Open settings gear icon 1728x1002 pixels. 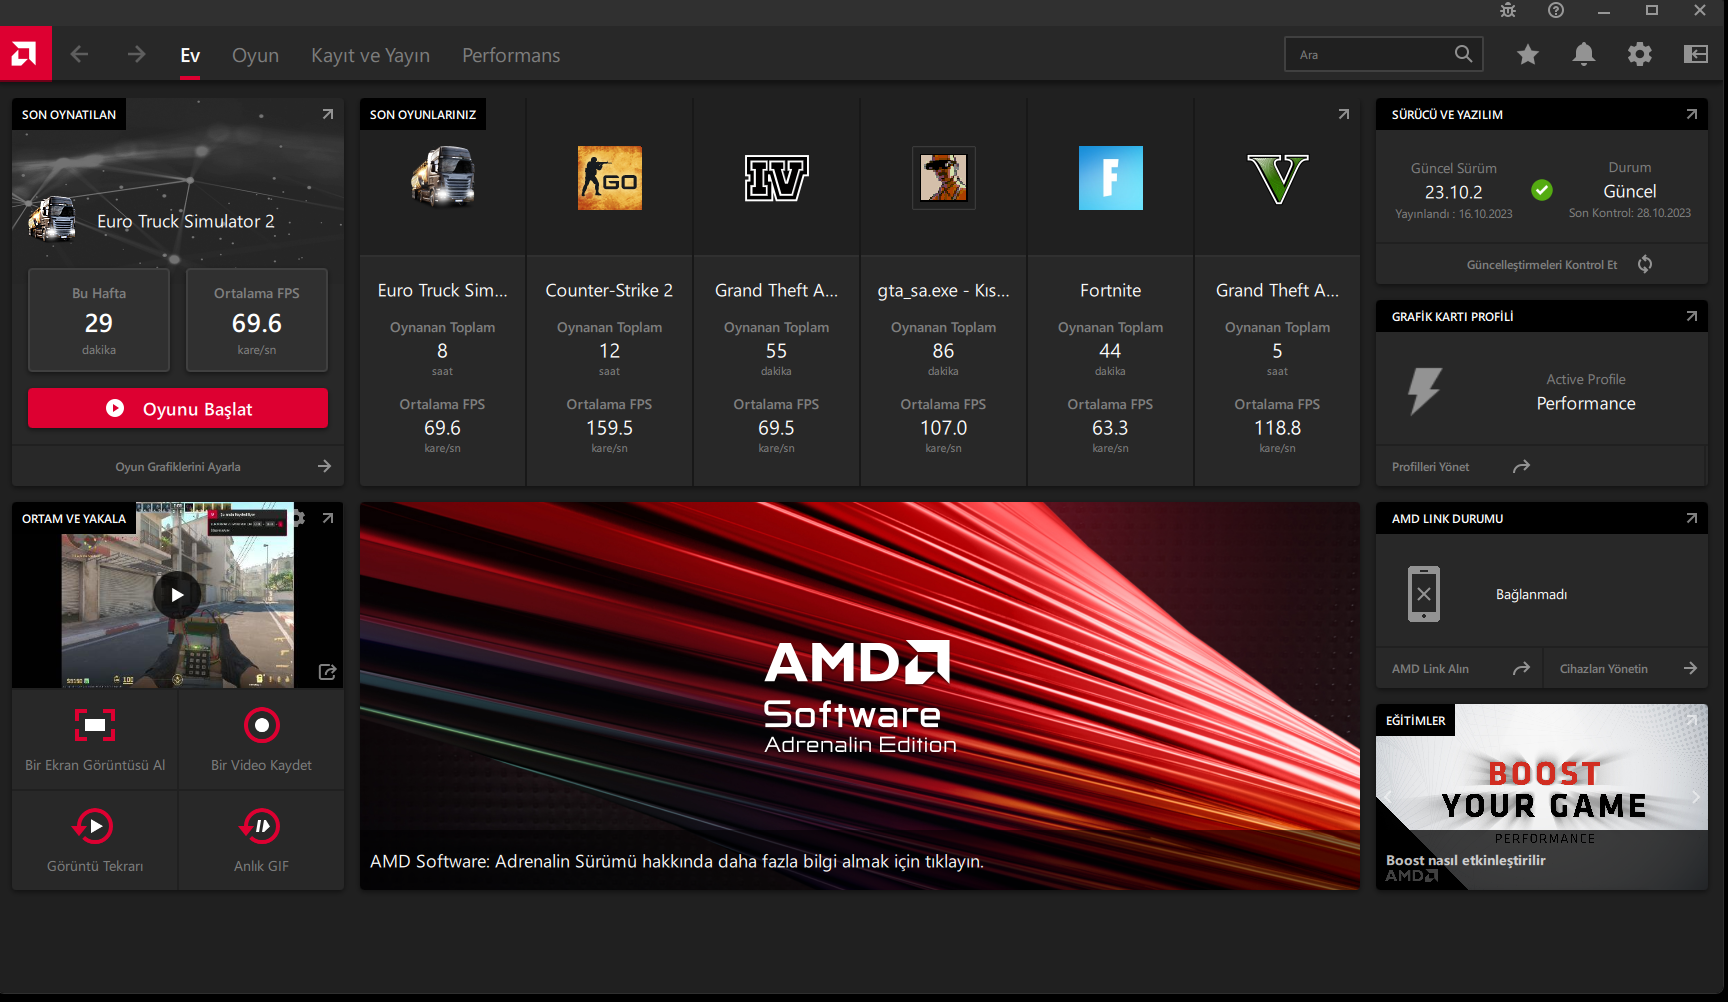[x=1640, y=54]
